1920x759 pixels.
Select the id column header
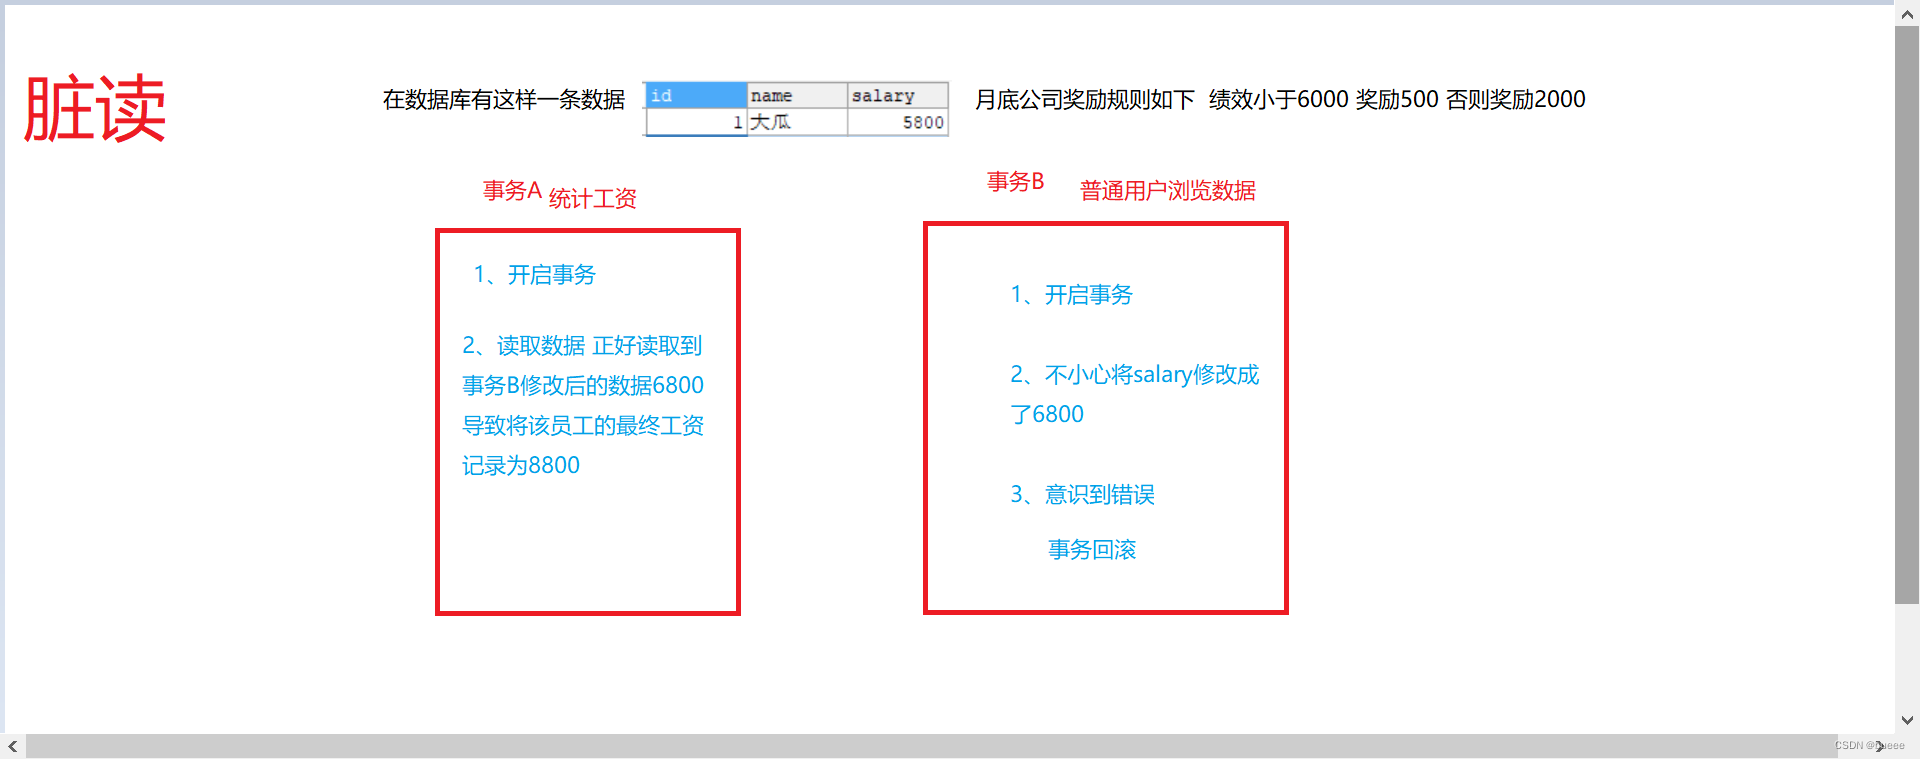pos(696,95)
